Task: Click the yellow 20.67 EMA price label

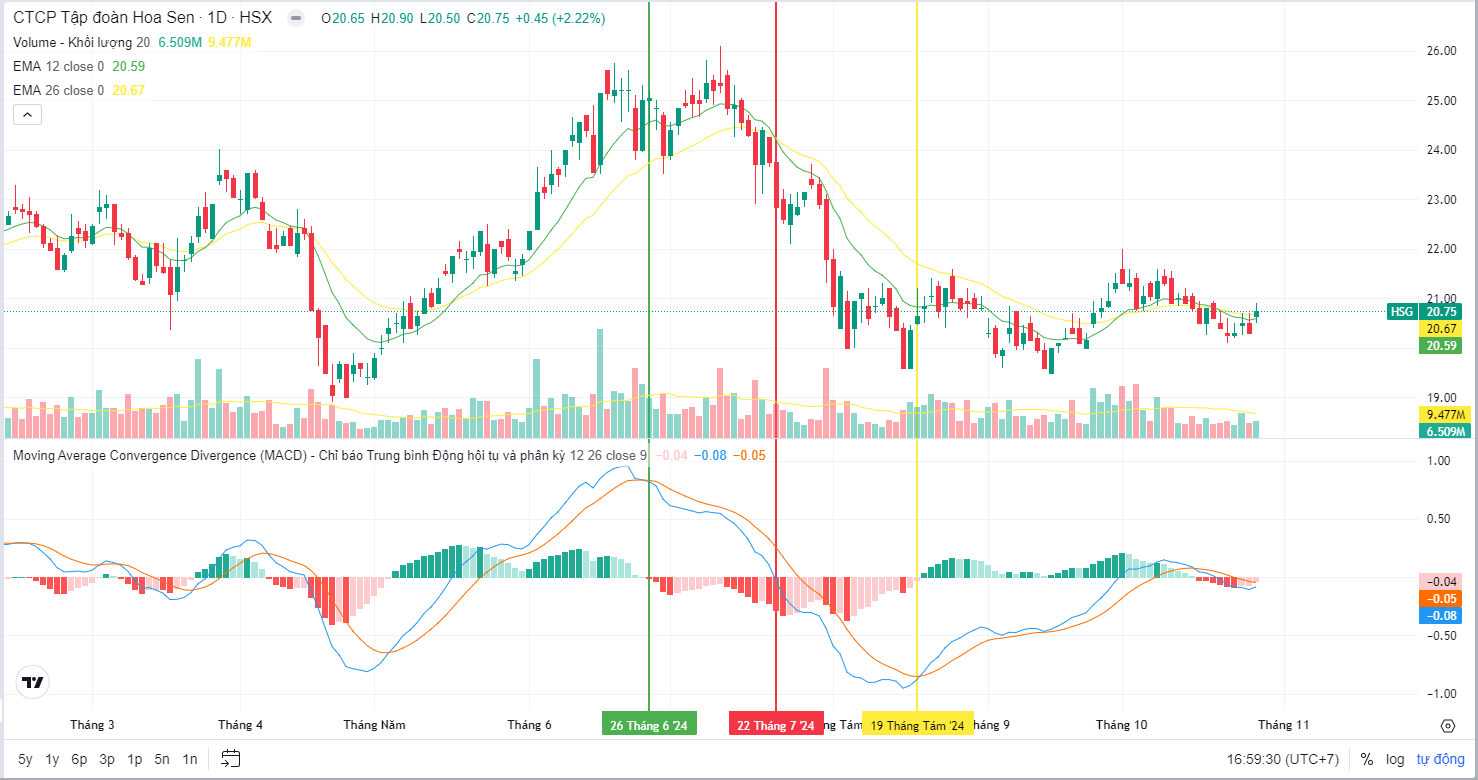Action: click(1441, 329)
